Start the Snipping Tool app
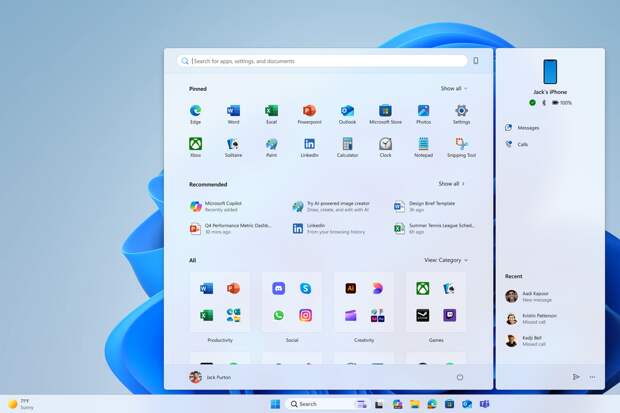 (461, 144)
